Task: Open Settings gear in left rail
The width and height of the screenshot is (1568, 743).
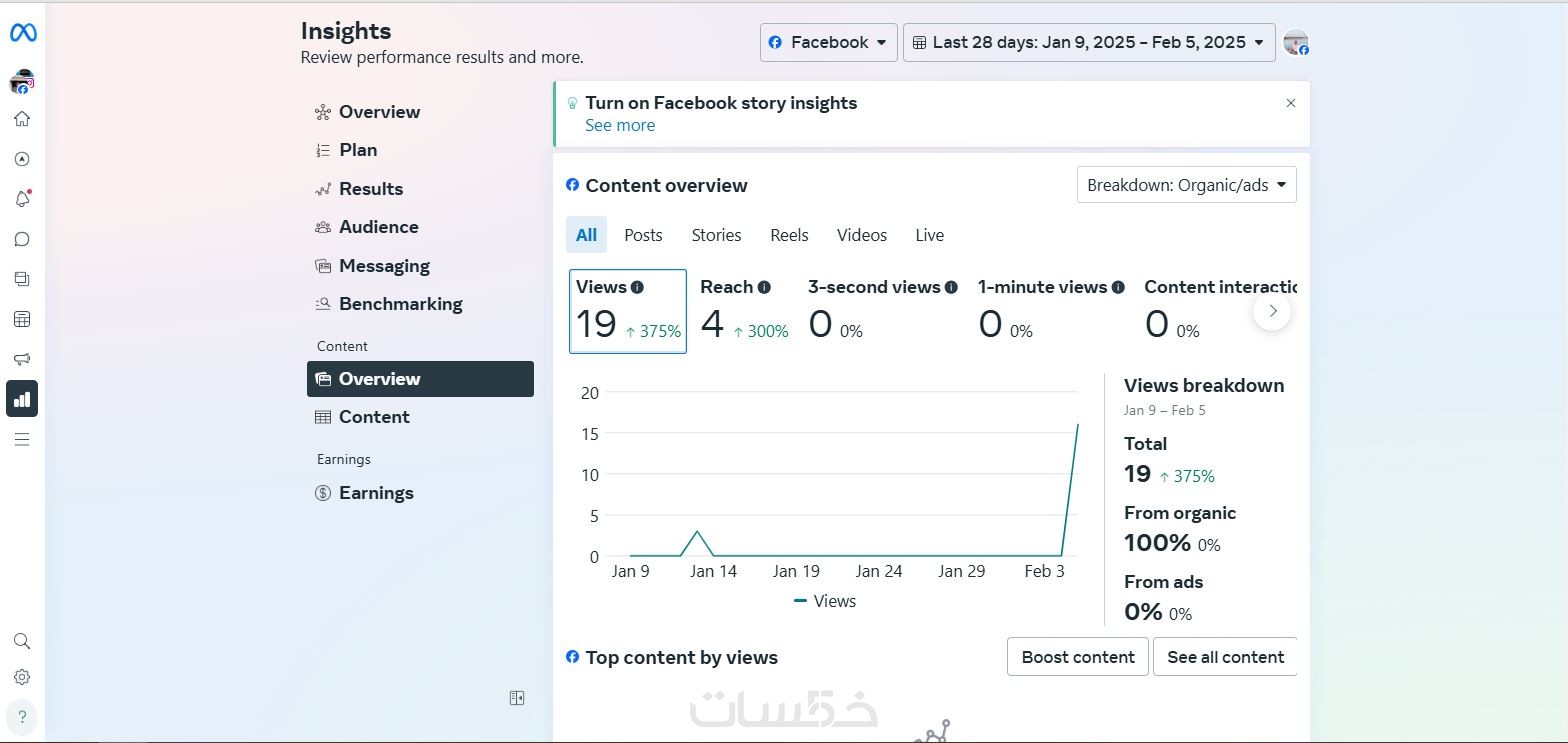Action: click(x=22, y=677)
